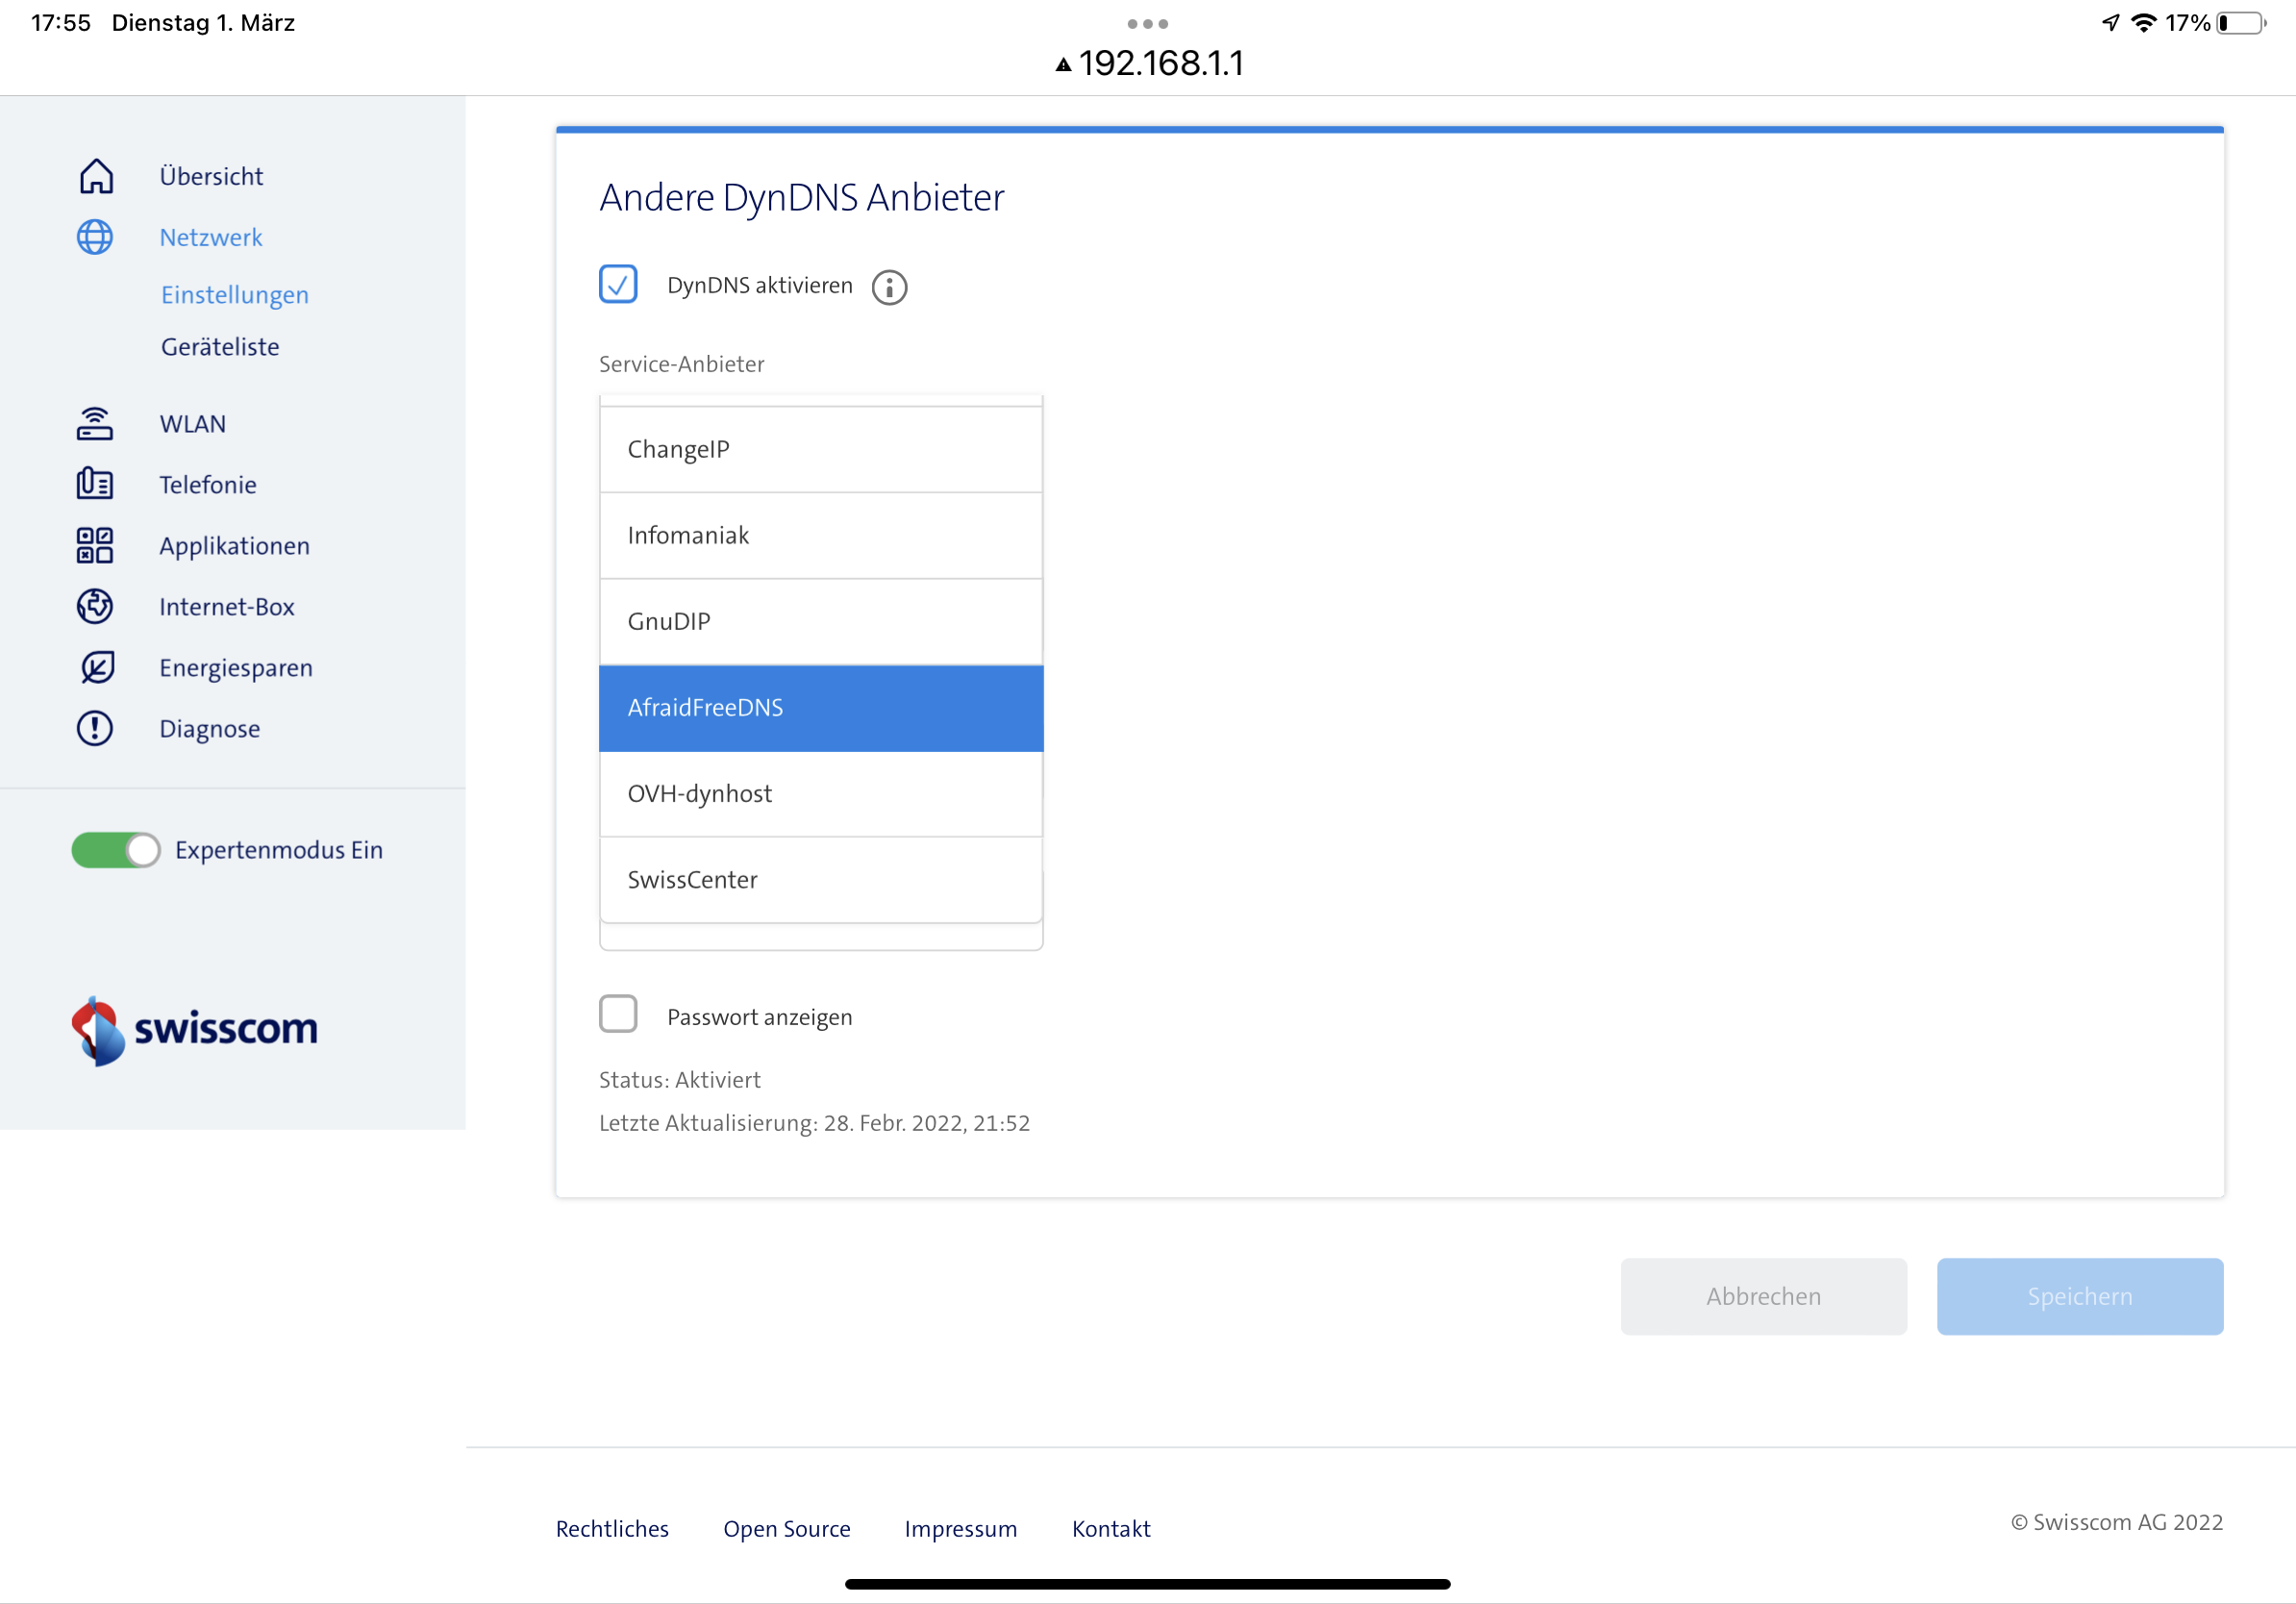
Task: Click the Internet-Box icon
Action: [95, 607]
